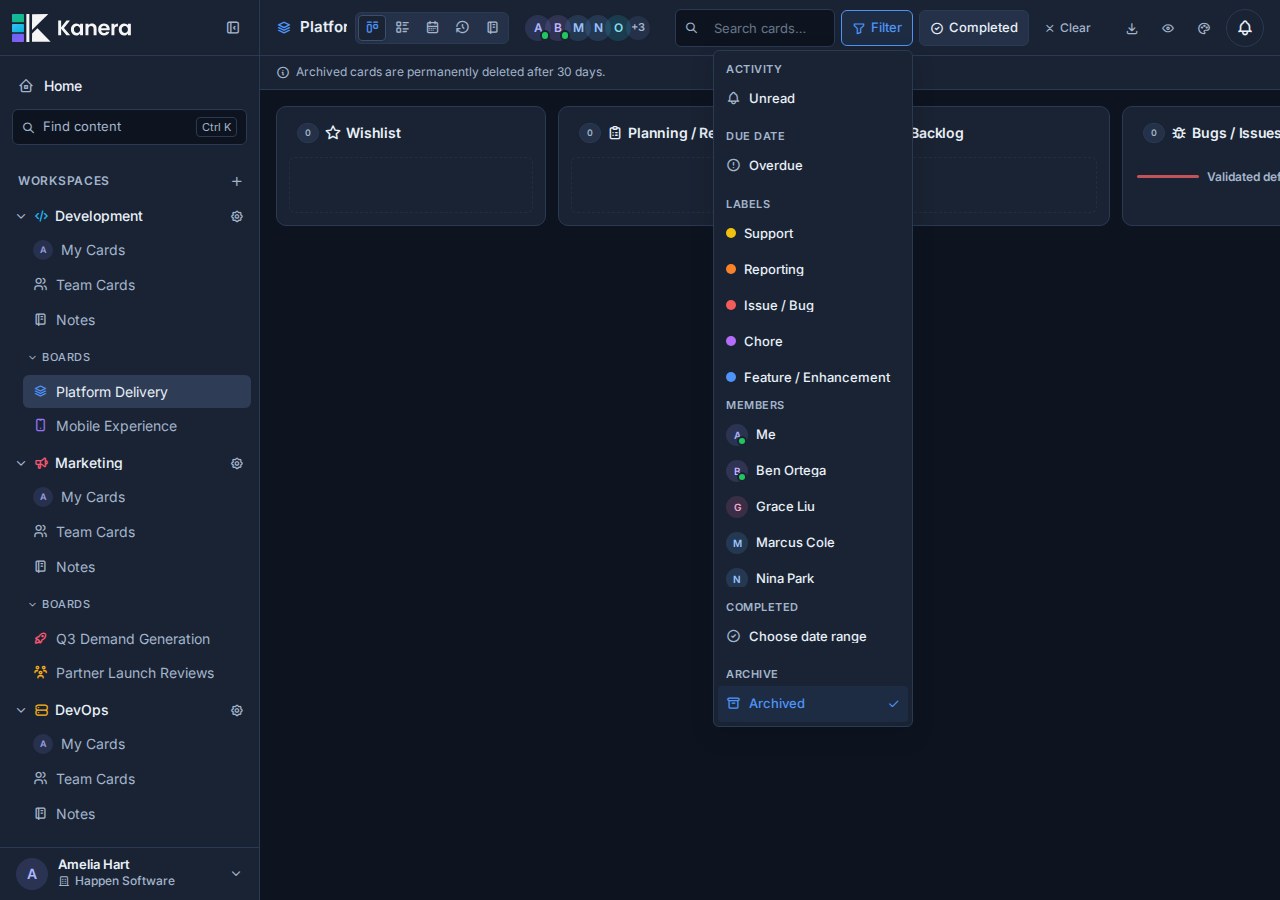Screen dimensions: 1280x900
Task: Open Notes under DevOps
Action: click(x=137, y=814)
